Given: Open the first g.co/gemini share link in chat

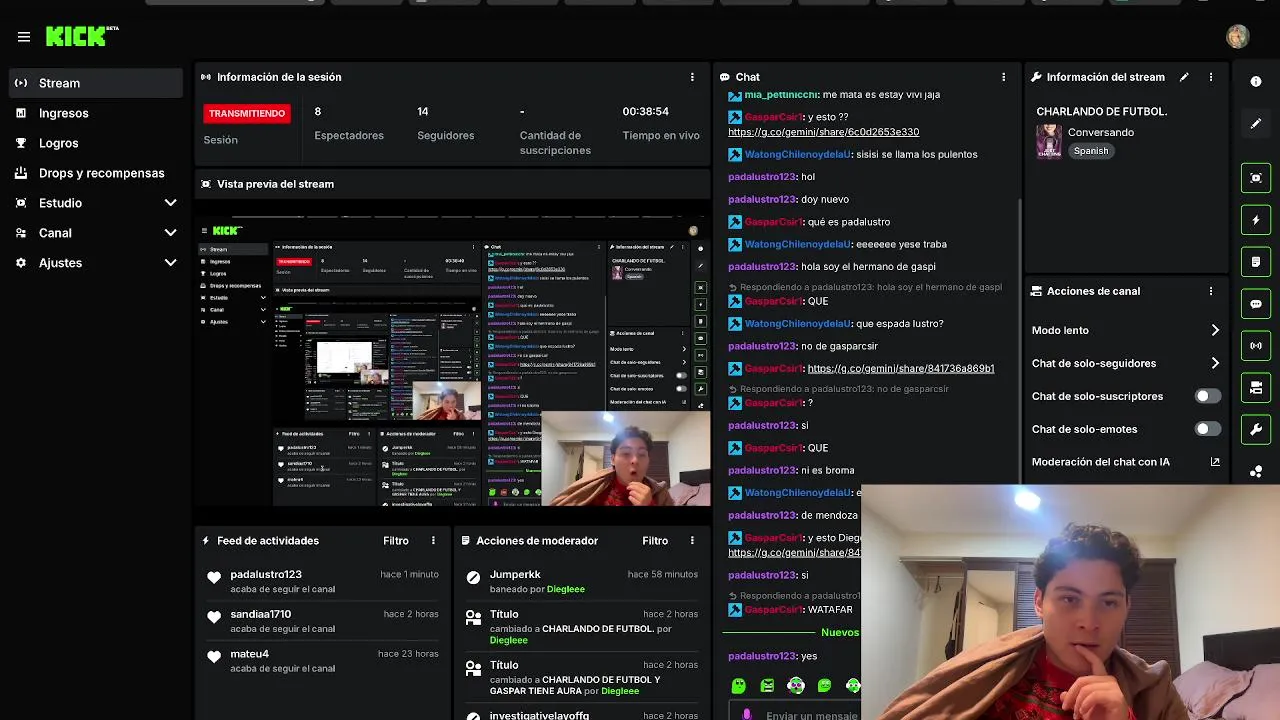Looking at the screenshot, I should click(x=823, y=132).
